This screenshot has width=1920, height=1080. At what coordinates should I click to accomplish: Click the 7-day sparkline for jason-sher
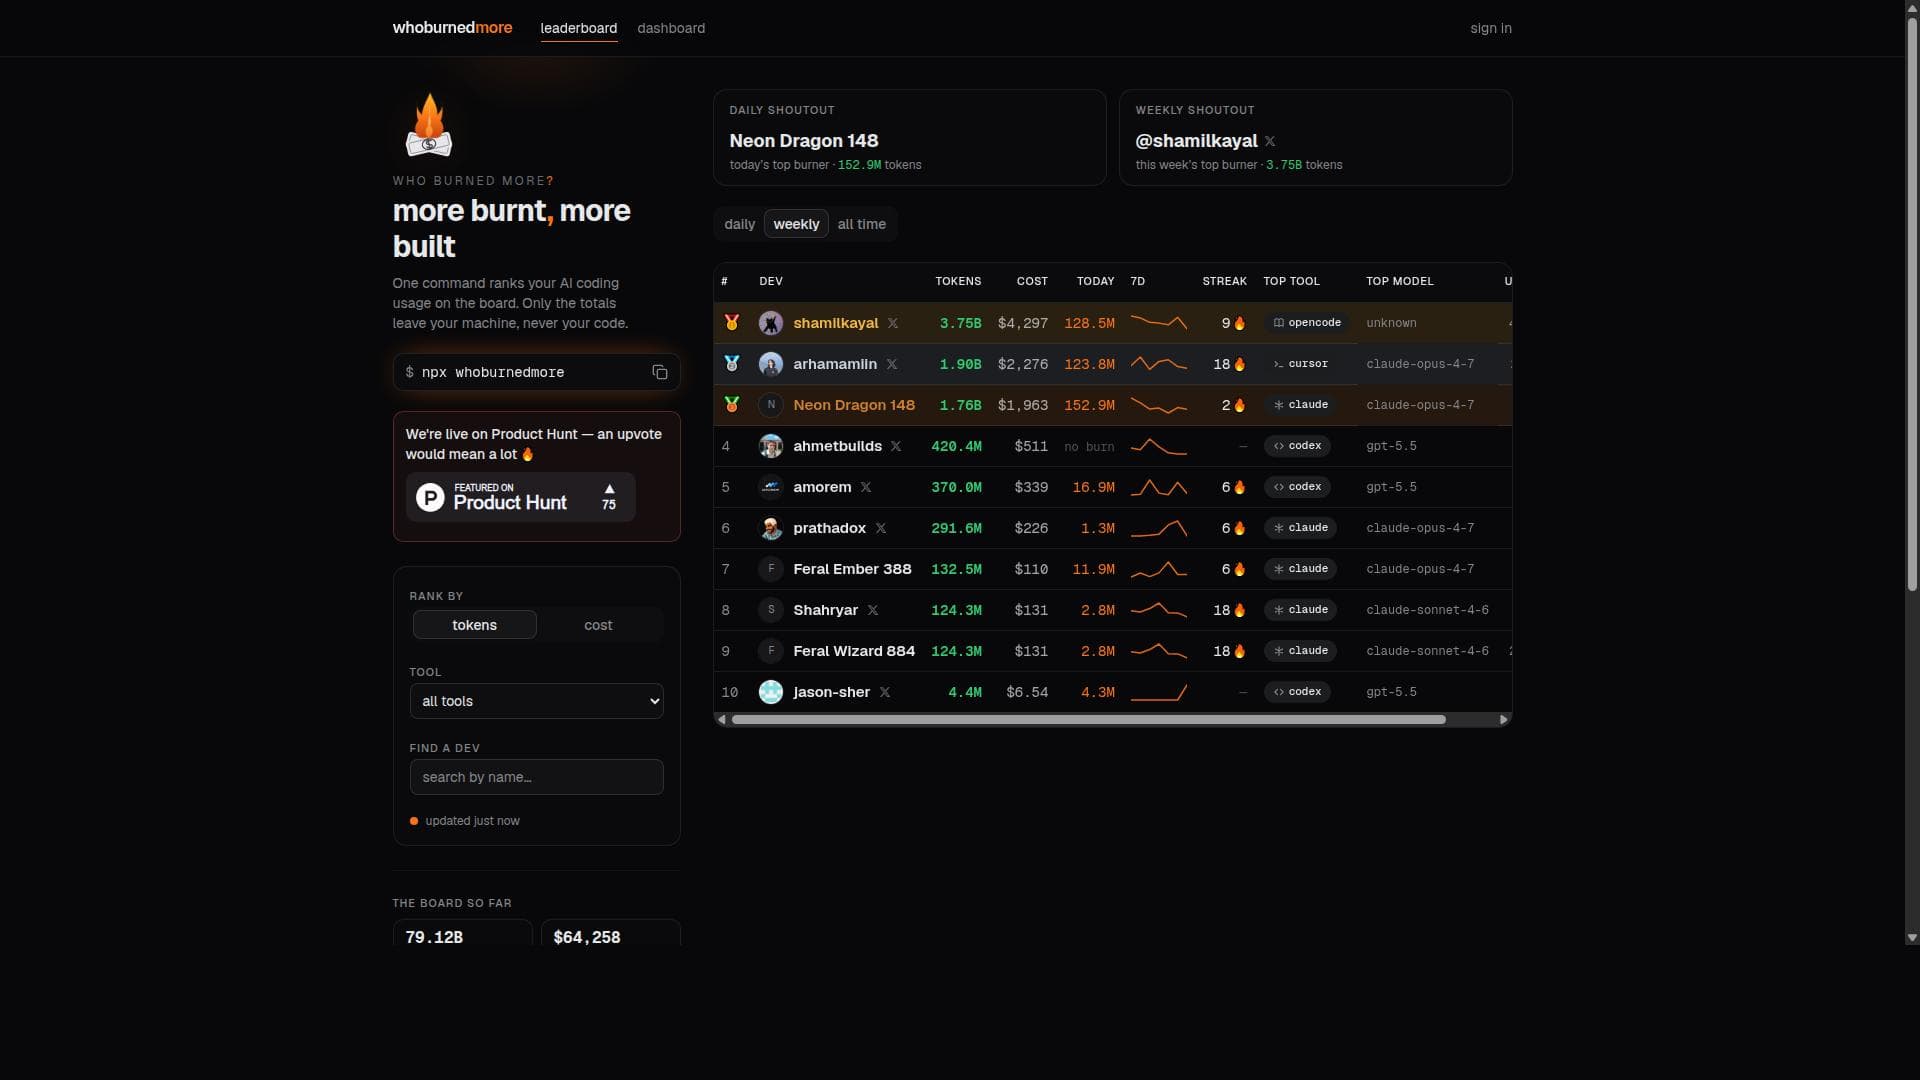pyautogui.click(x=1159, y=692)
